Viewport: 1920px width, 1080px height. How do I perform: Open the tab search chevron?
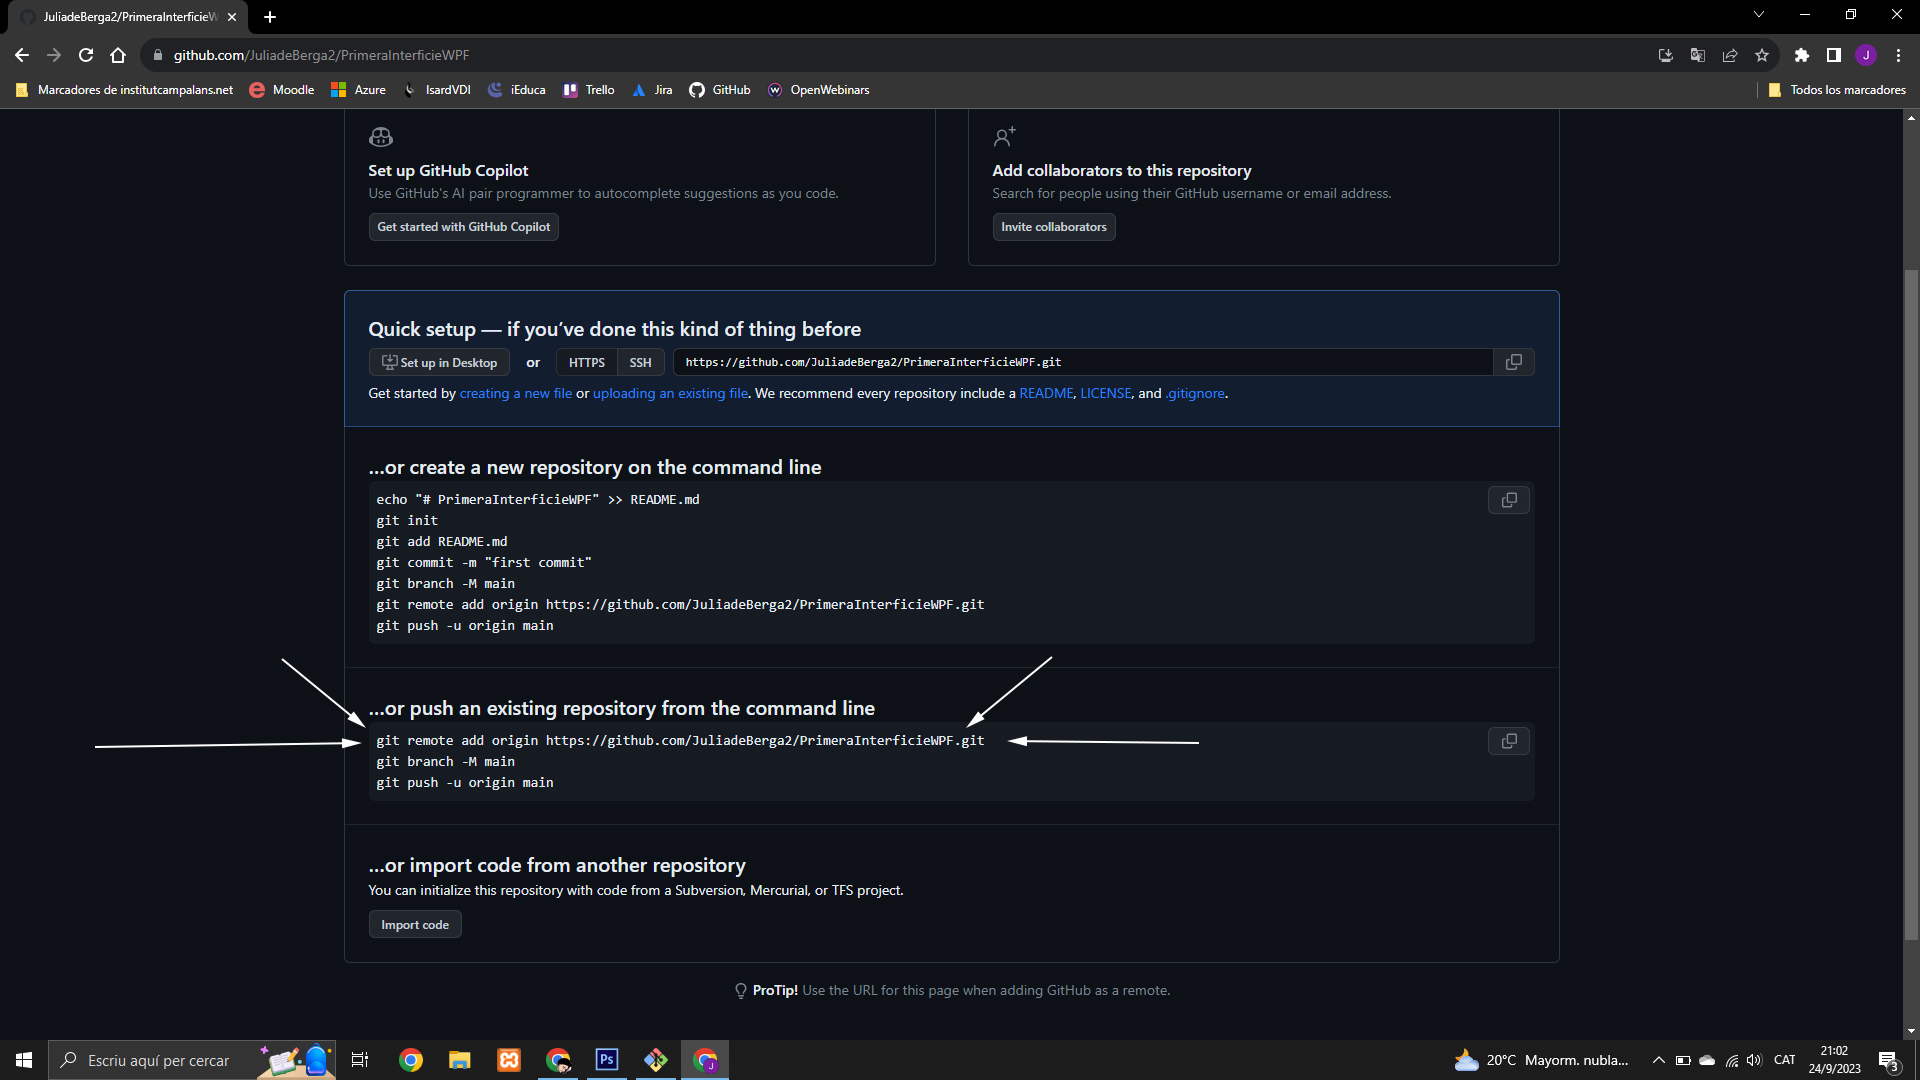(1759, 15)
